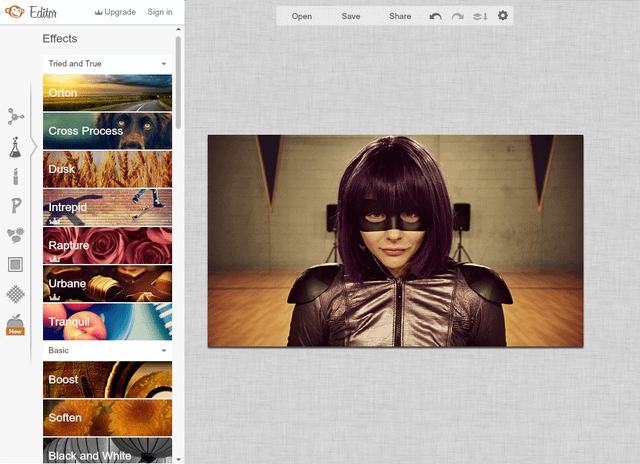Click the Effects panel heading
This screenshot has width=640, height=464.
tap(60, 39)
